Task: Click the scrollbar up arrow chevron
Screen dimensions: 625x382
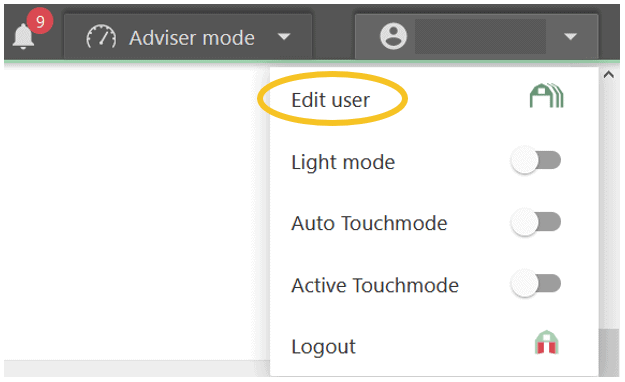Action: point(608,75)
